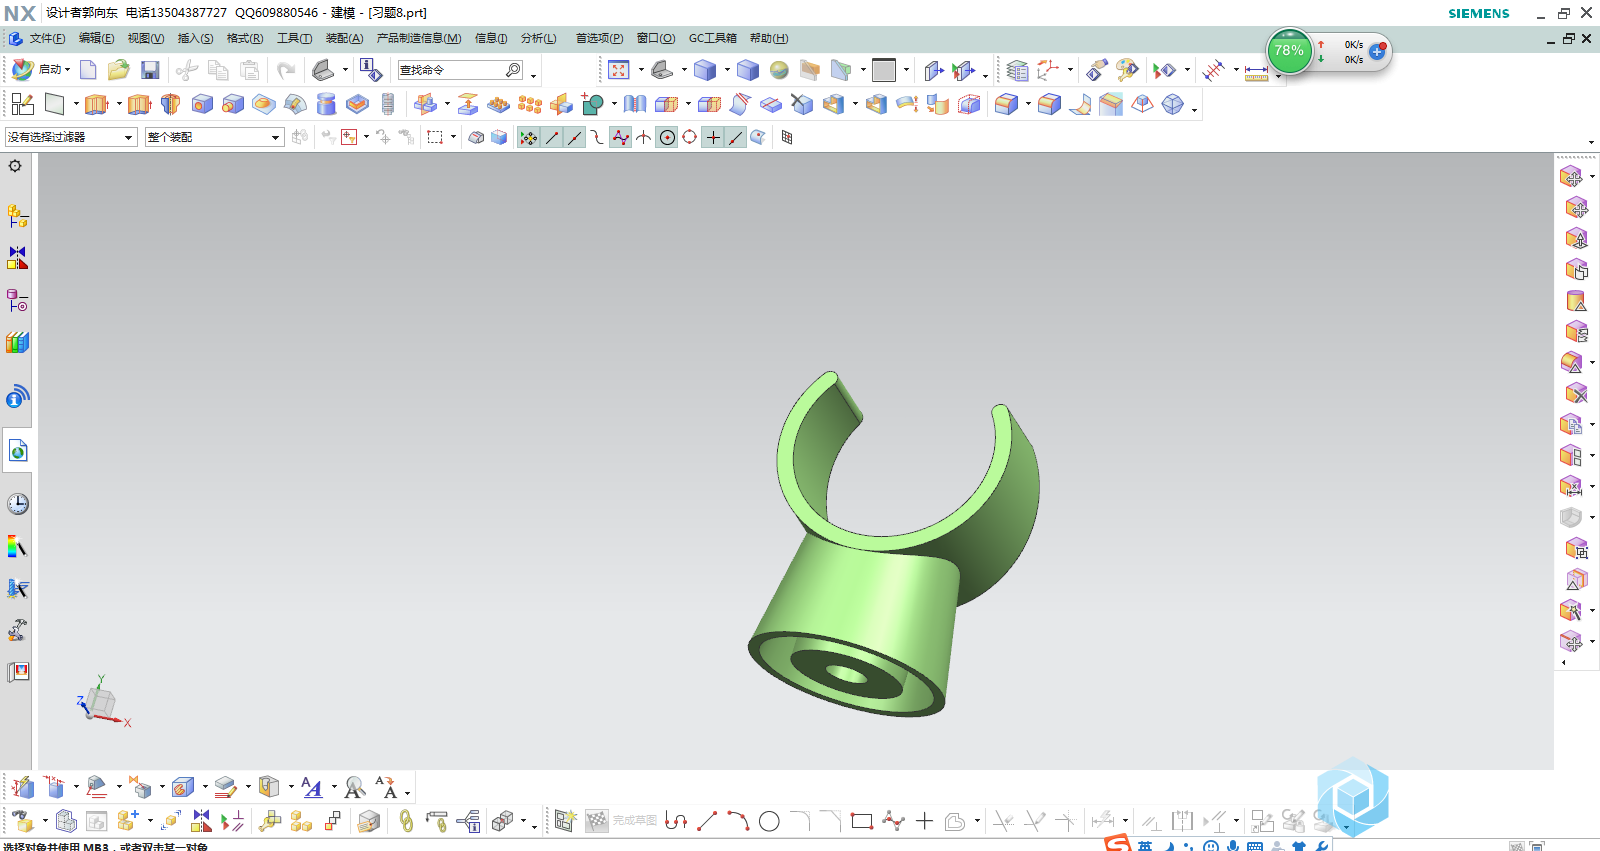This screenshot has width=1600, height=851.
Task: Click the Assembly Constraints chain icon
Action: point(405,821)
